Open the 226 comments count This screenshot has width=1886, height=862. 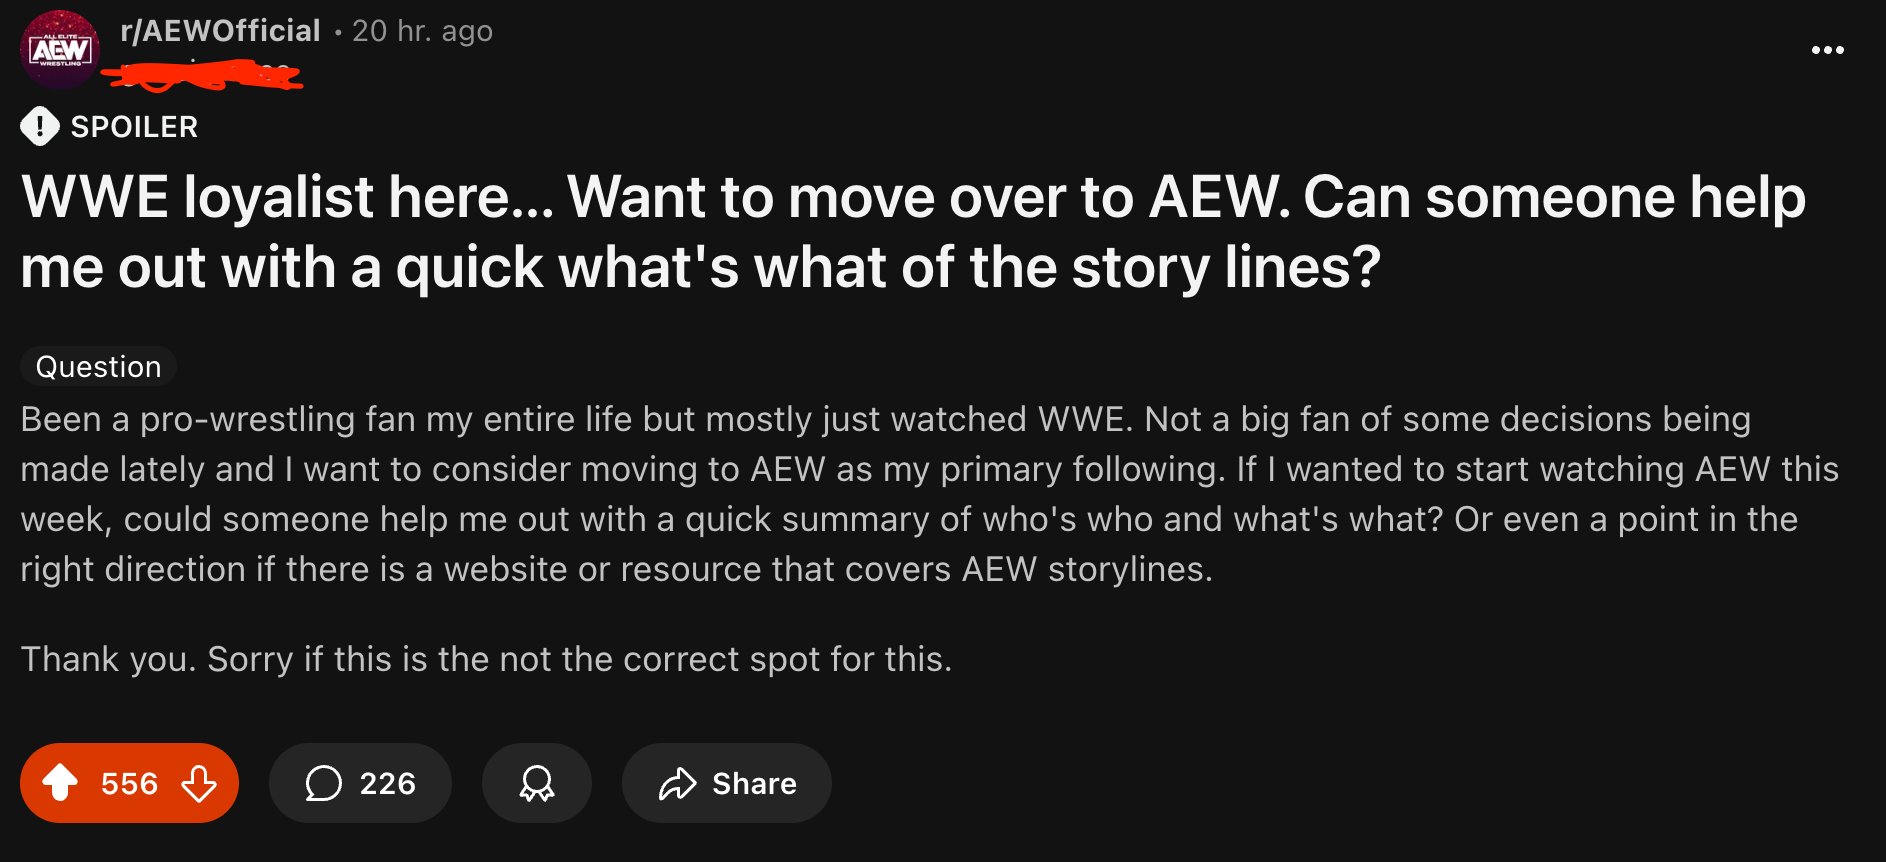click(x=387, y=783)
